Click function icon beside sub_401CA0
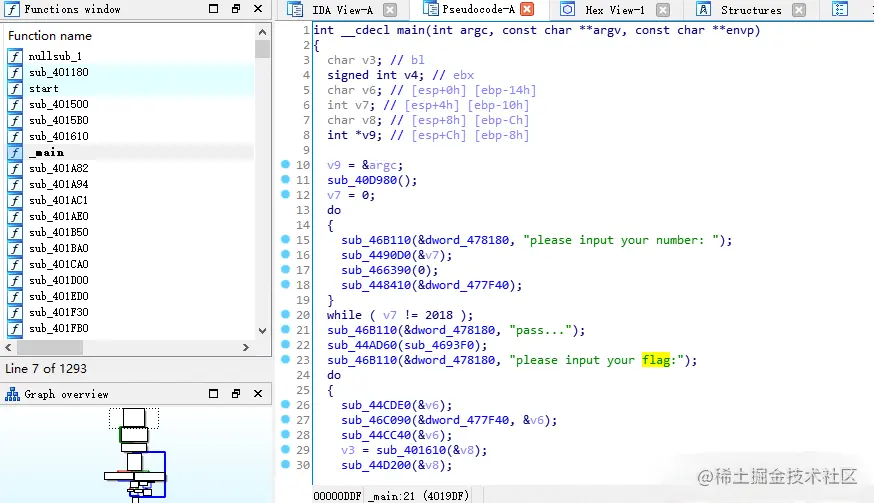 (15, 264)
